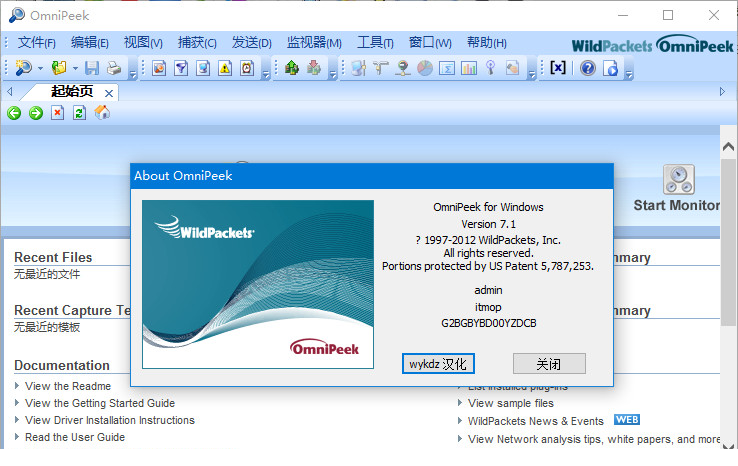Open the 编辑(E) menu

tap(89, 43)
